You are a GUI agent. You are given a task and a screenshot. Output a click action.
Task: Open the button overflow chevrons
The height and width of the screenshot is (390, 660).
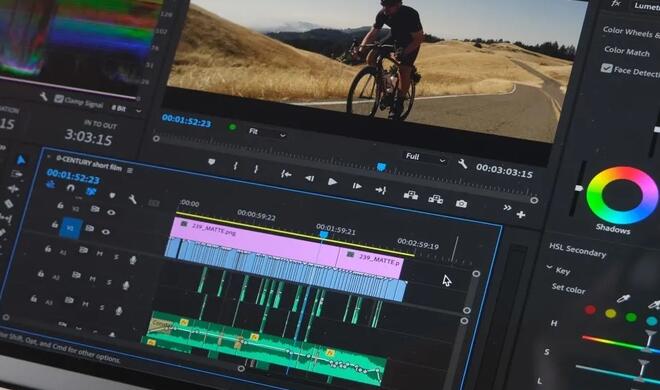(507, 207)
